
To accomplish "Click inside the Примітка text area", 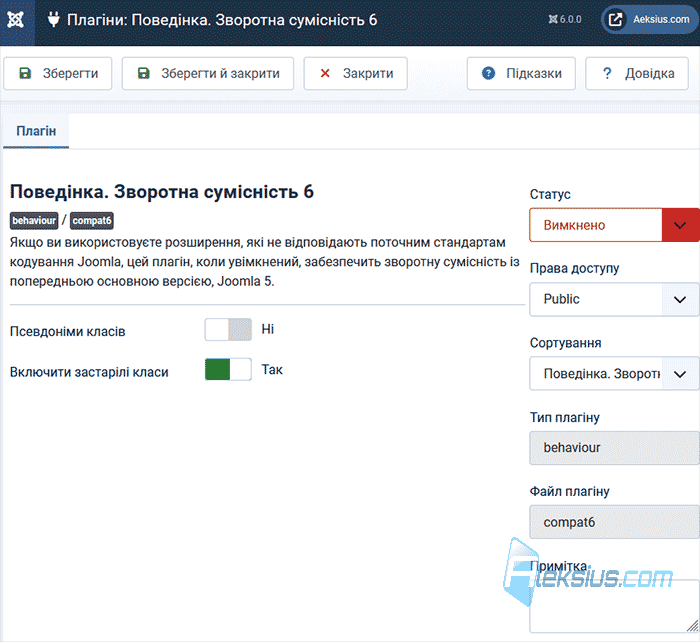I will 614,606.
